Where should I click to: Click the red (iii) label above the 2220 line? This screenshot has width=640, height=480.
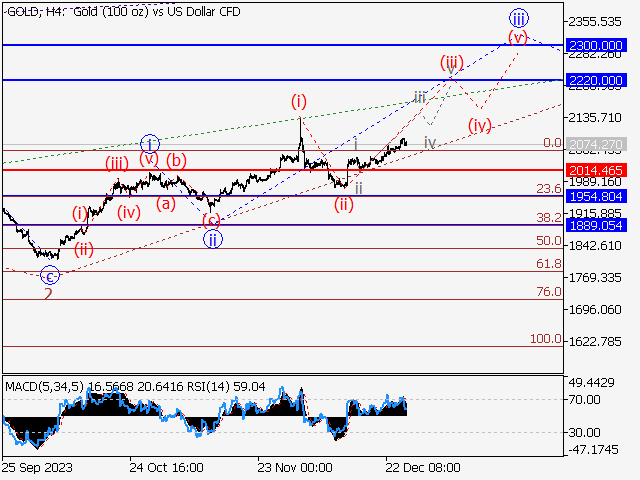(452, 63)
